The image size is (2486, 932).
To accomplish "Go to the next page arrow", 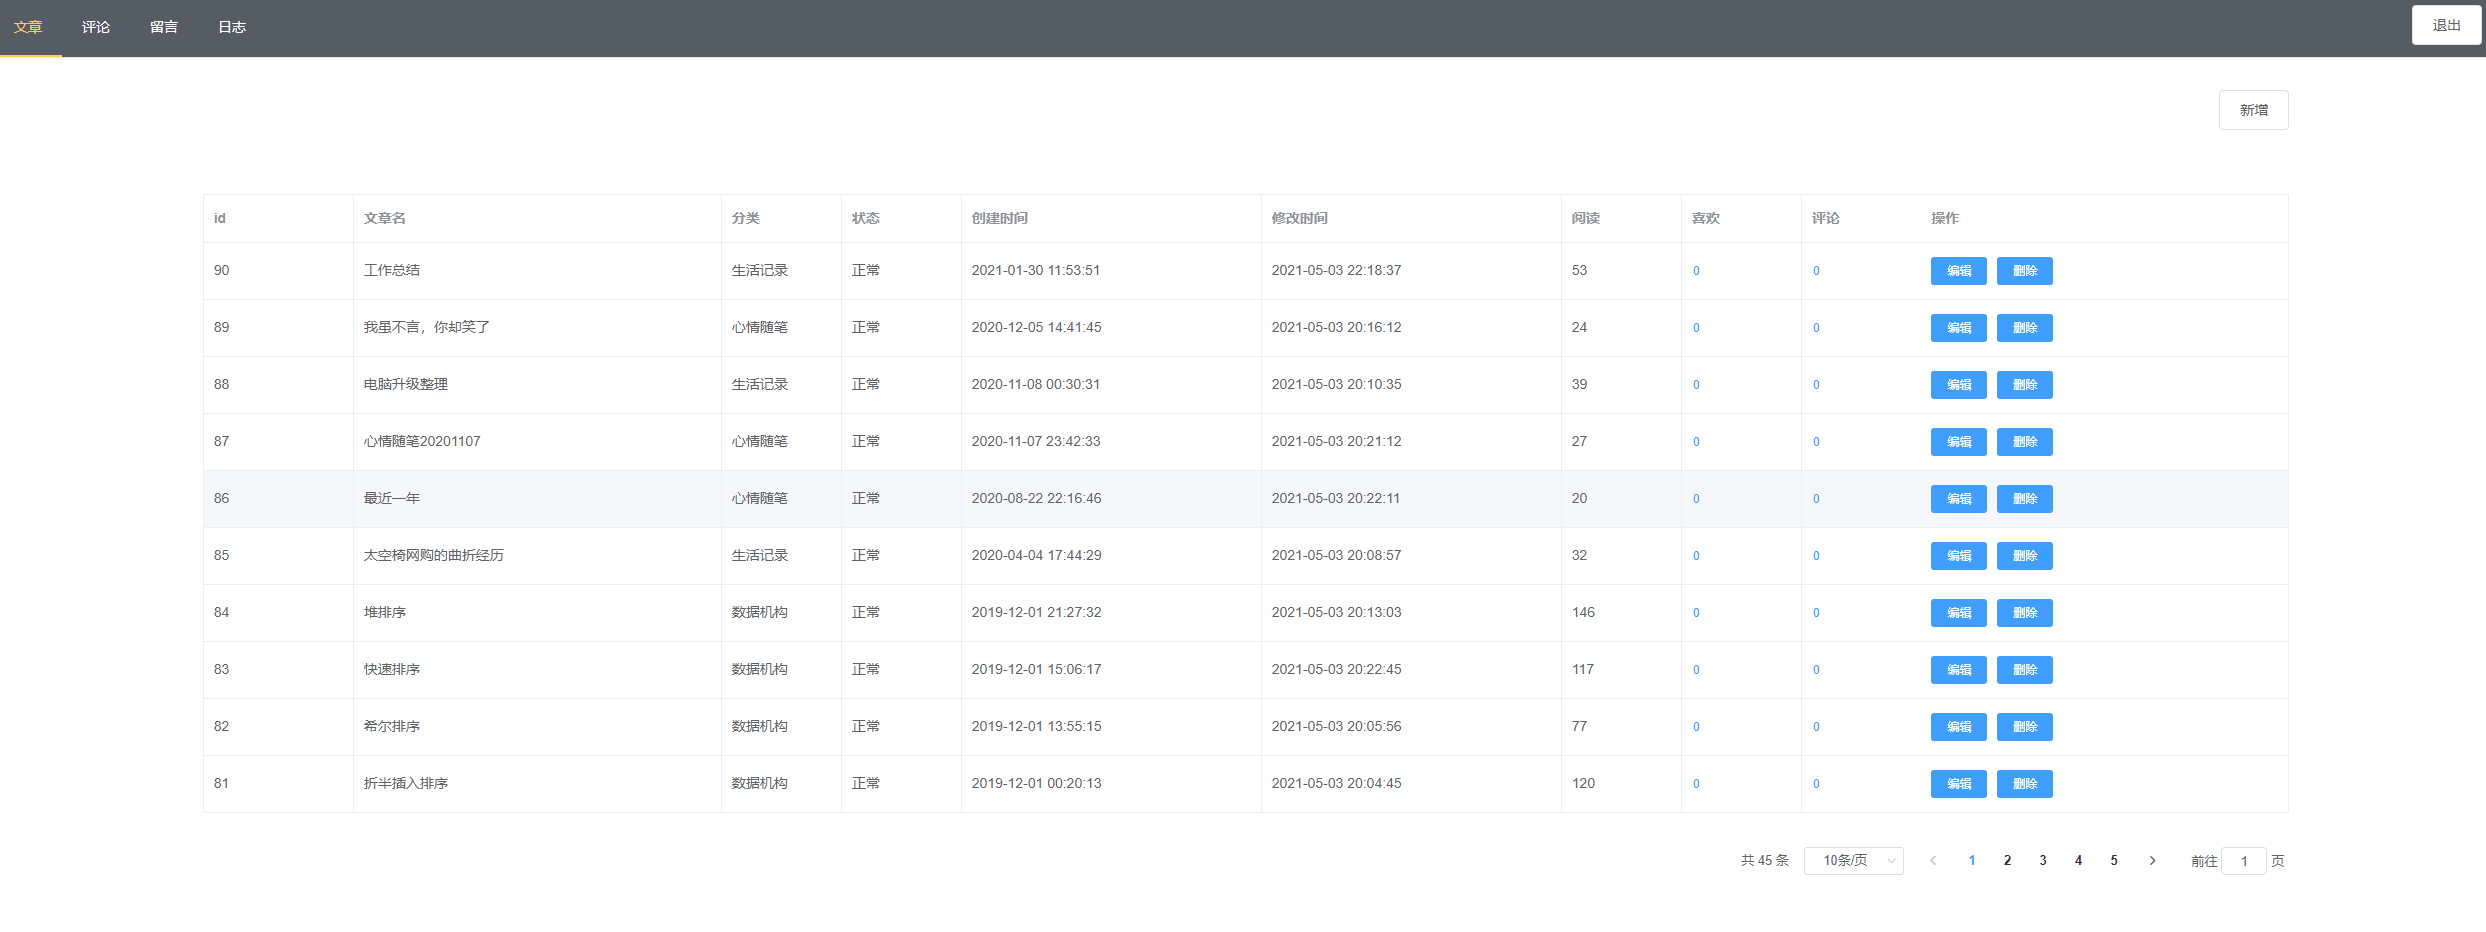I will point(2152,860).
